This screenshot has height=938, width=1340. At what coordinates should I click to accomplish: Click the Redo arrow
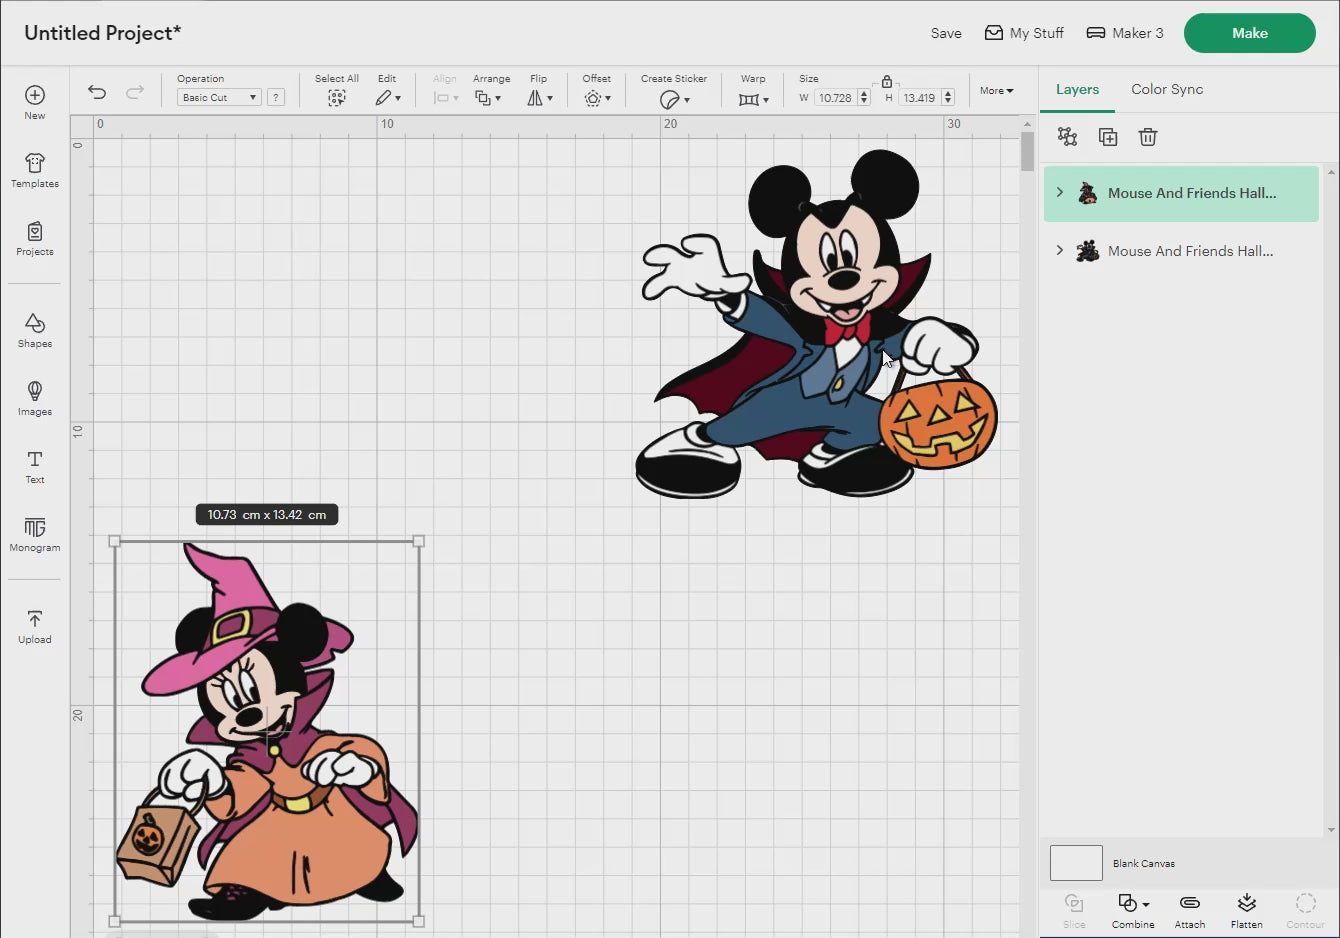click(x=135, y=92)
